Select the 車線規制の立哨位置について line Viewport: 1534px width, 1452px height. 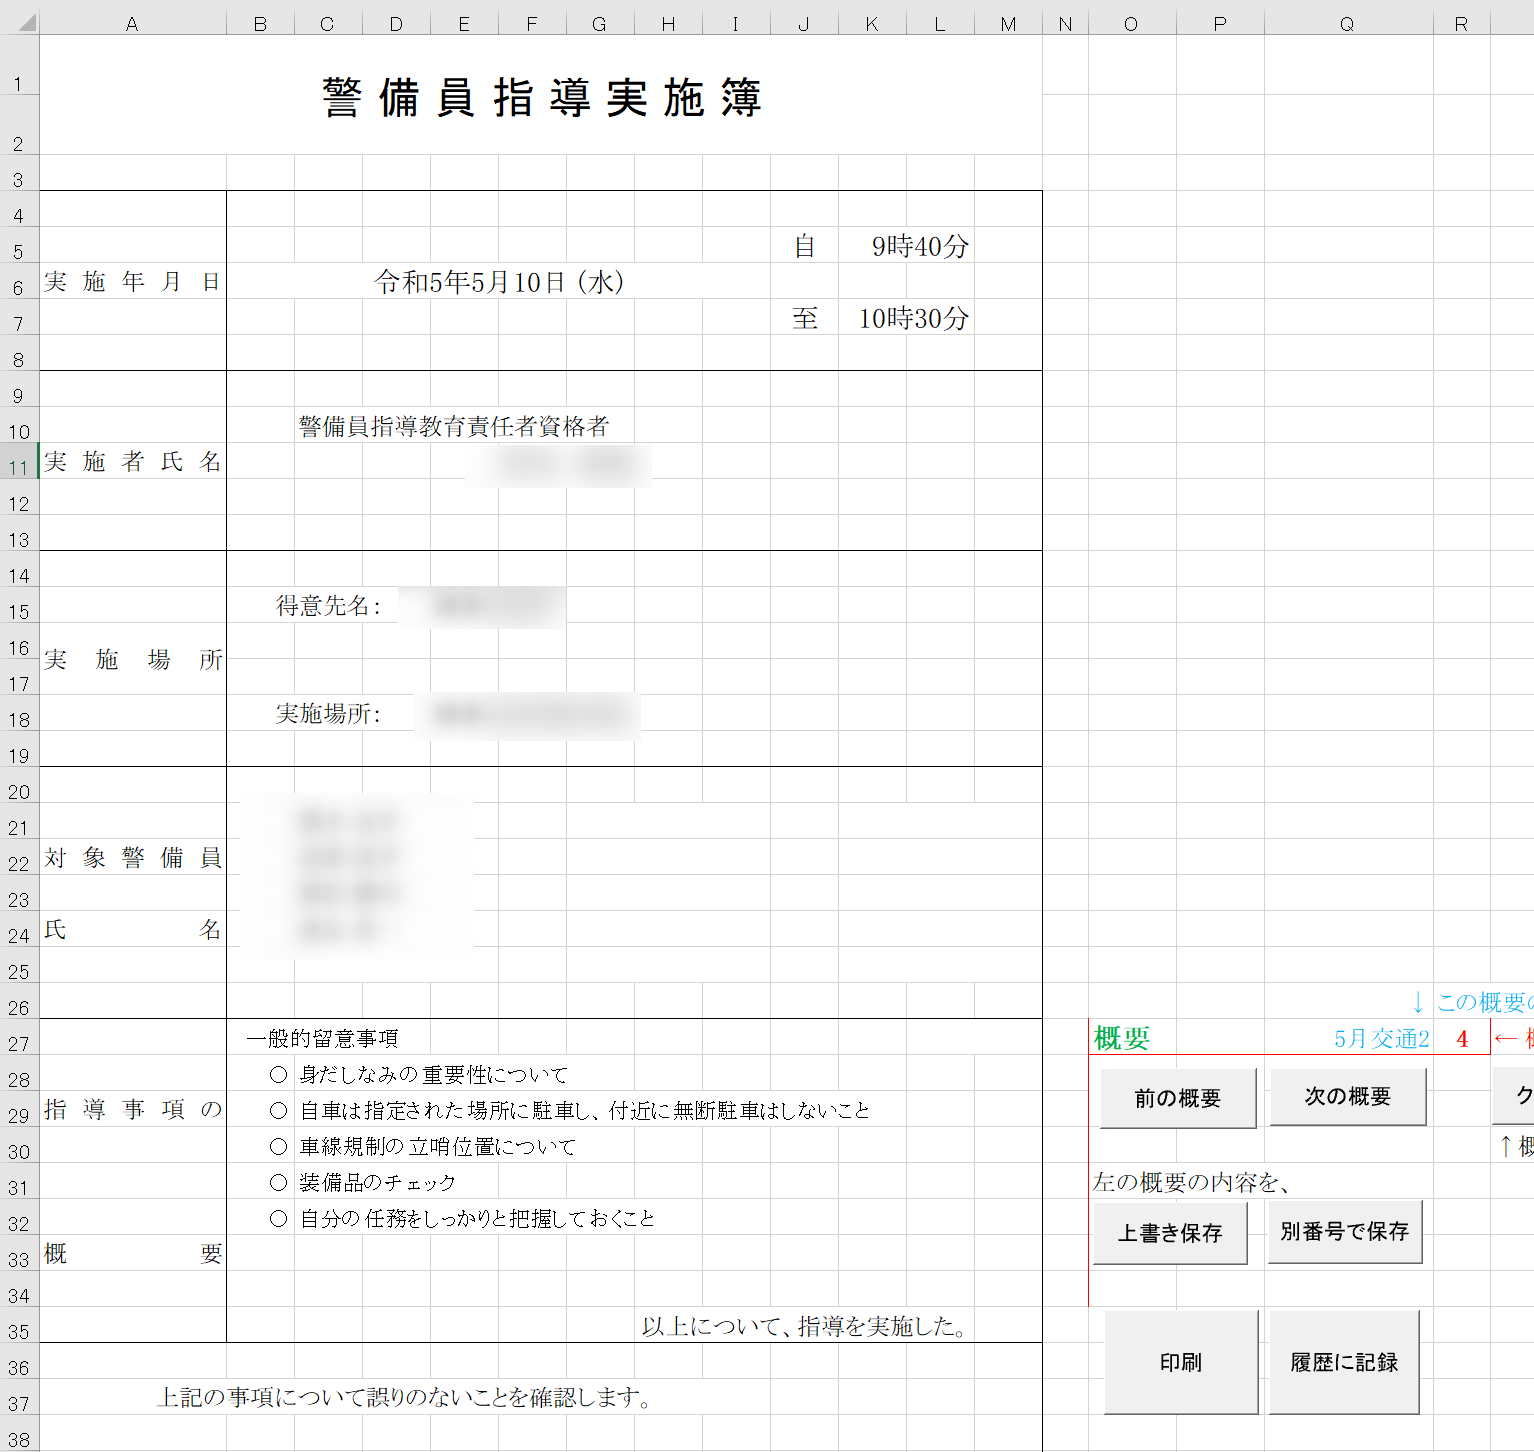pyautogui.click(x=437, y=1147)
